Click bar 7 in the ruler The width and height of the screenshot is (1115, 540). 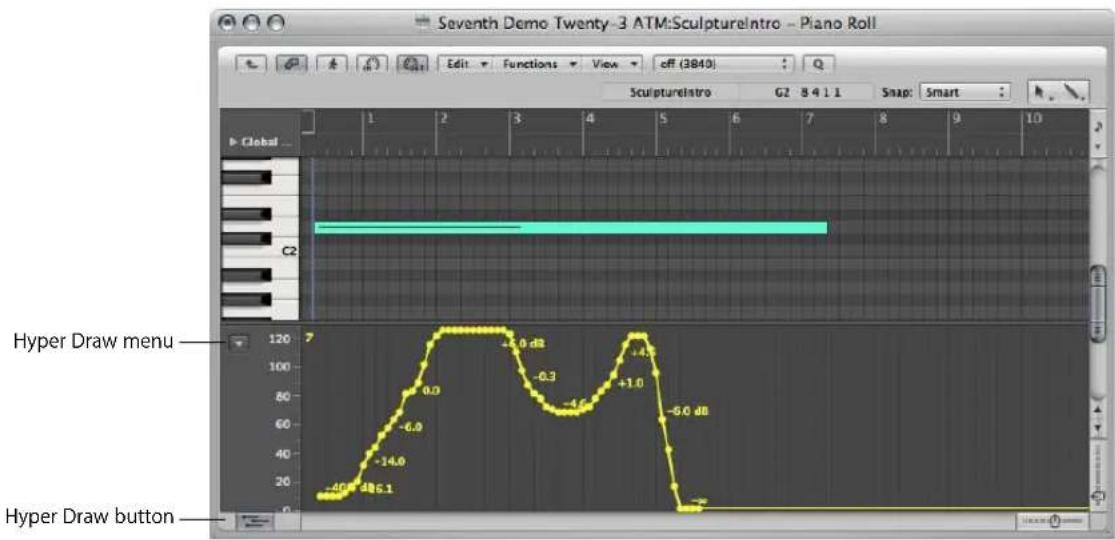pyautogui.click(x=809, y=117)
